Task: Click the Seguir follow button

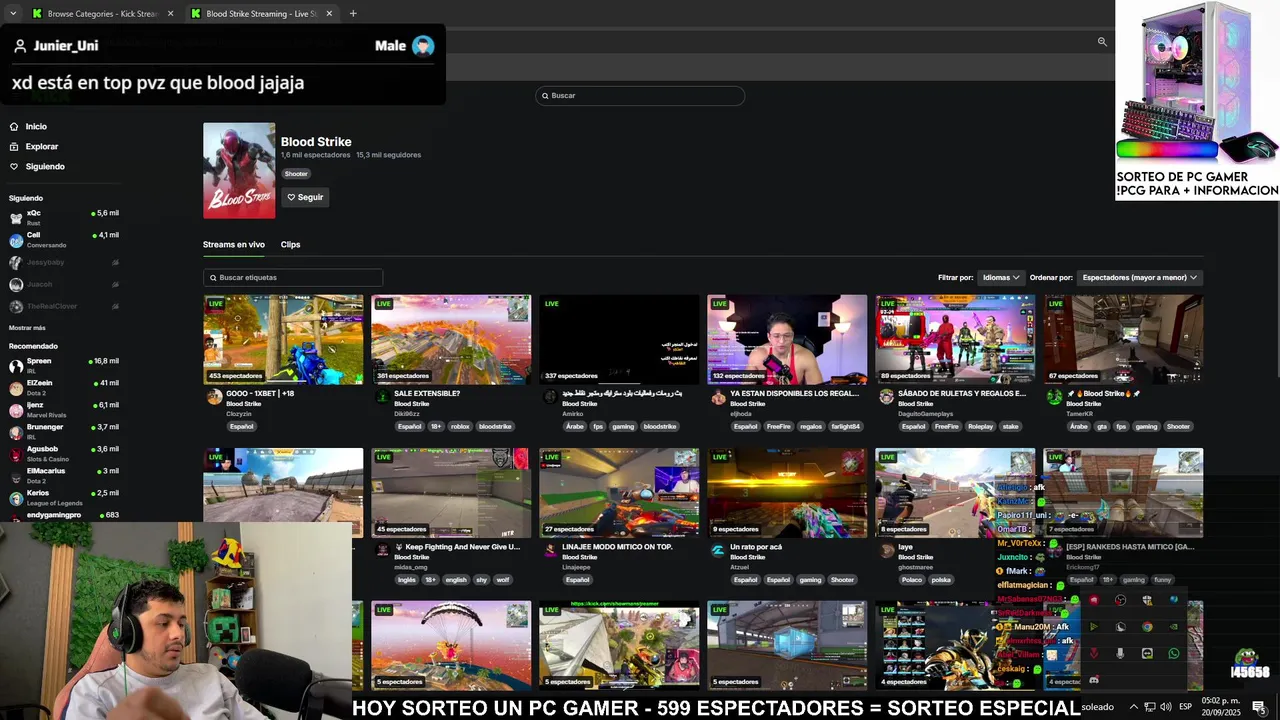Action: [305, 197]
